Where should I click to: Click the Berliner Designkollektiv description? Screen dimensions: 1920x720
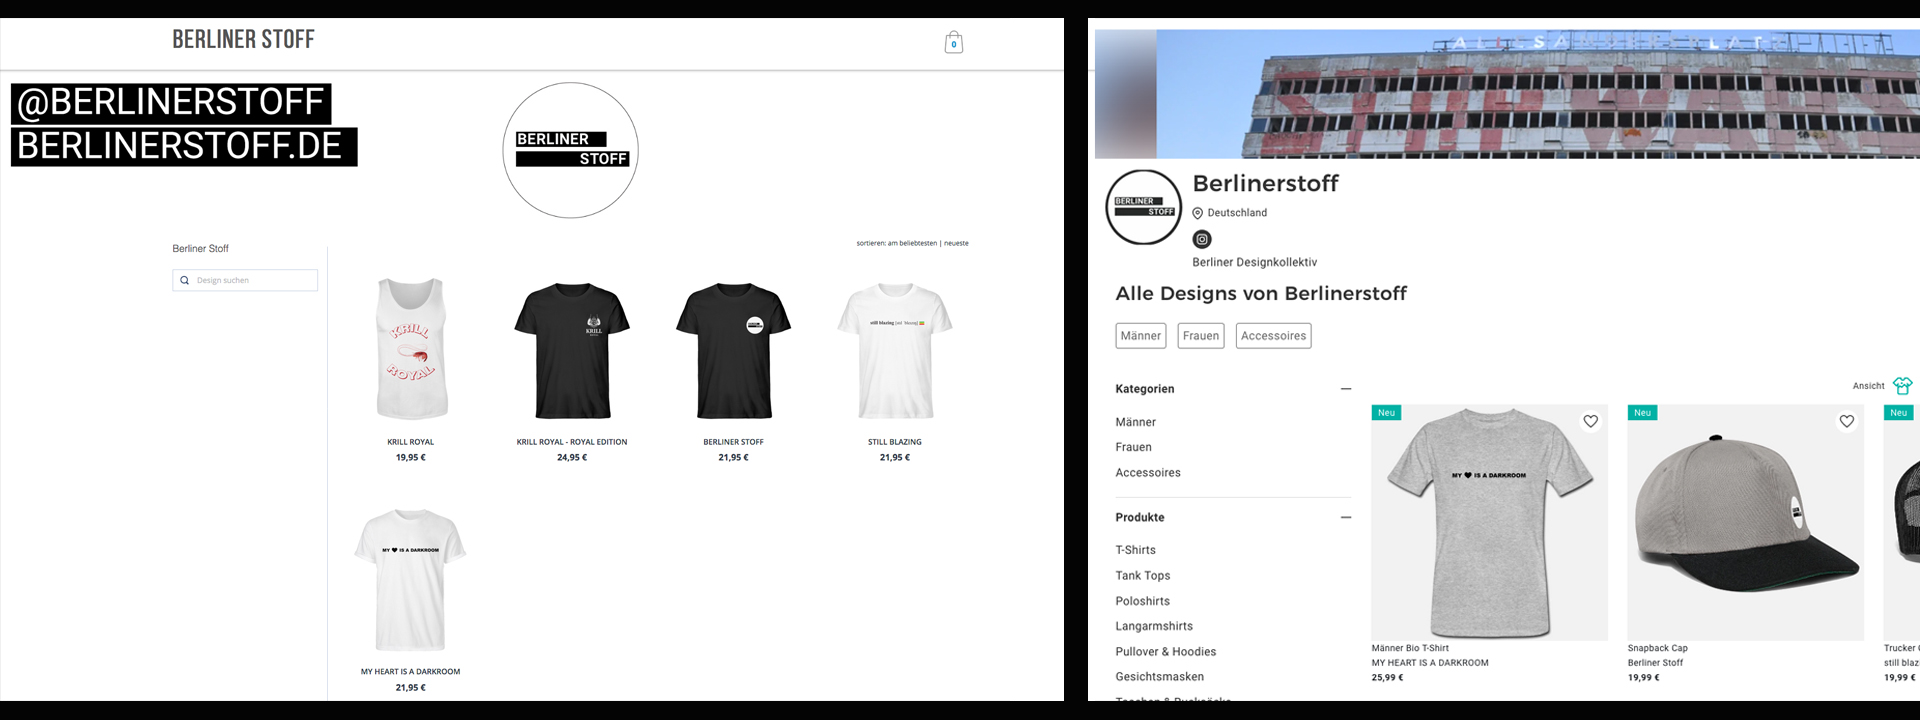point(1254,262)
